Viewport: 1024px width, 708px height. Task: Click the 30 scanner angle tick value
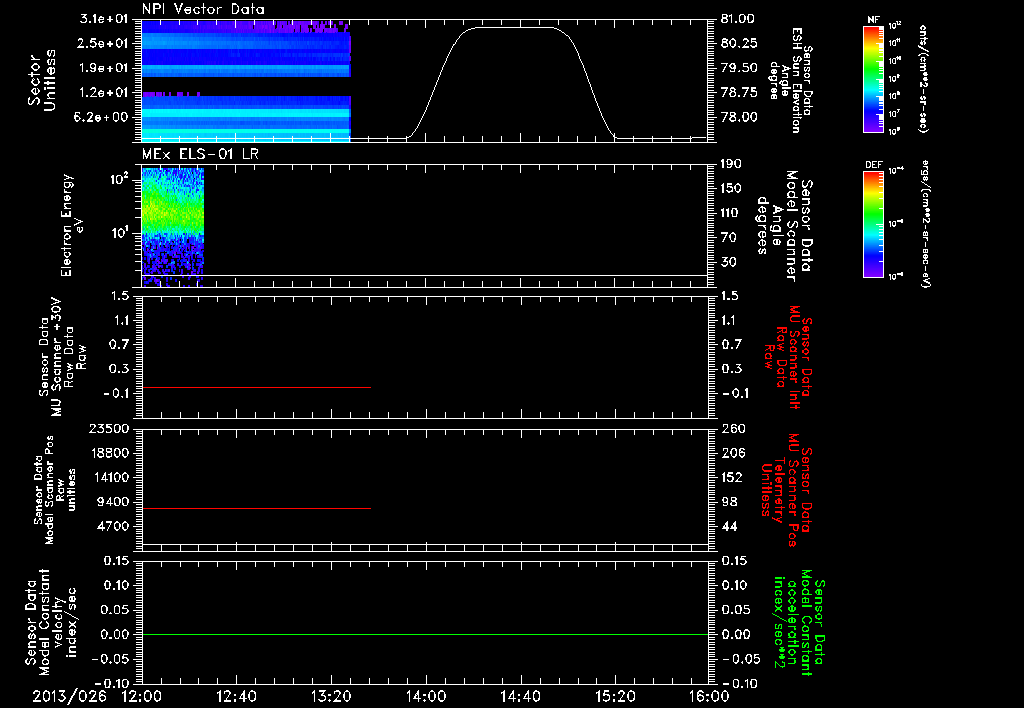tap(728, 262)
